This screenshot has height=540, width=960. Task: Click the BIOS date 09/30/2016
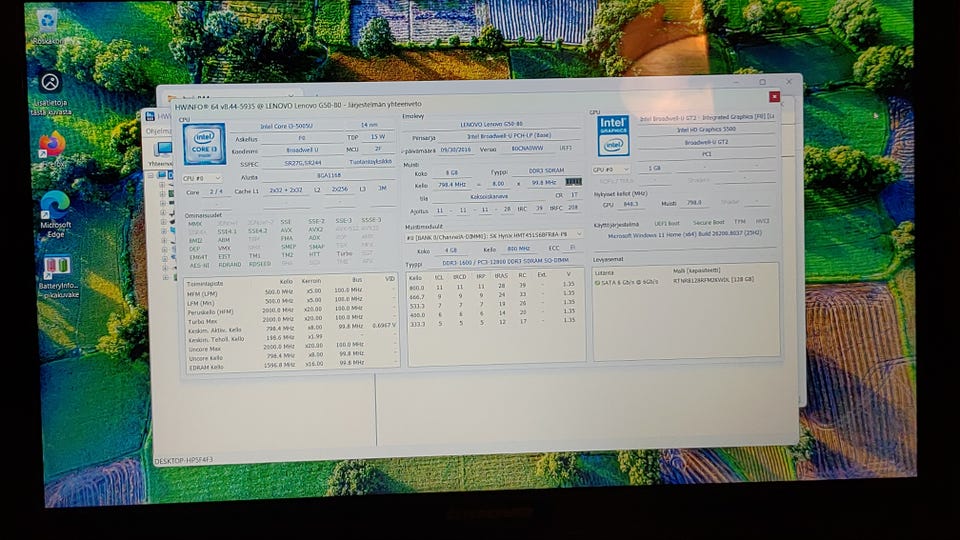[456, 149]
